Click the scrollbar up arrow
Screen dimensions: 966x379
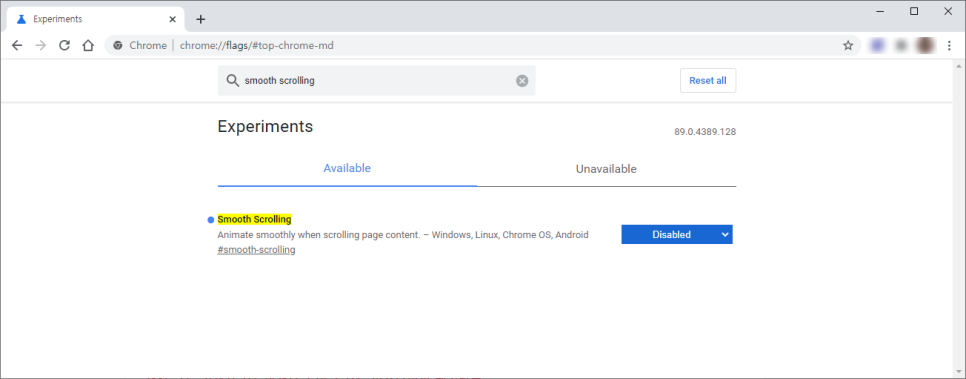coord(959,65)
